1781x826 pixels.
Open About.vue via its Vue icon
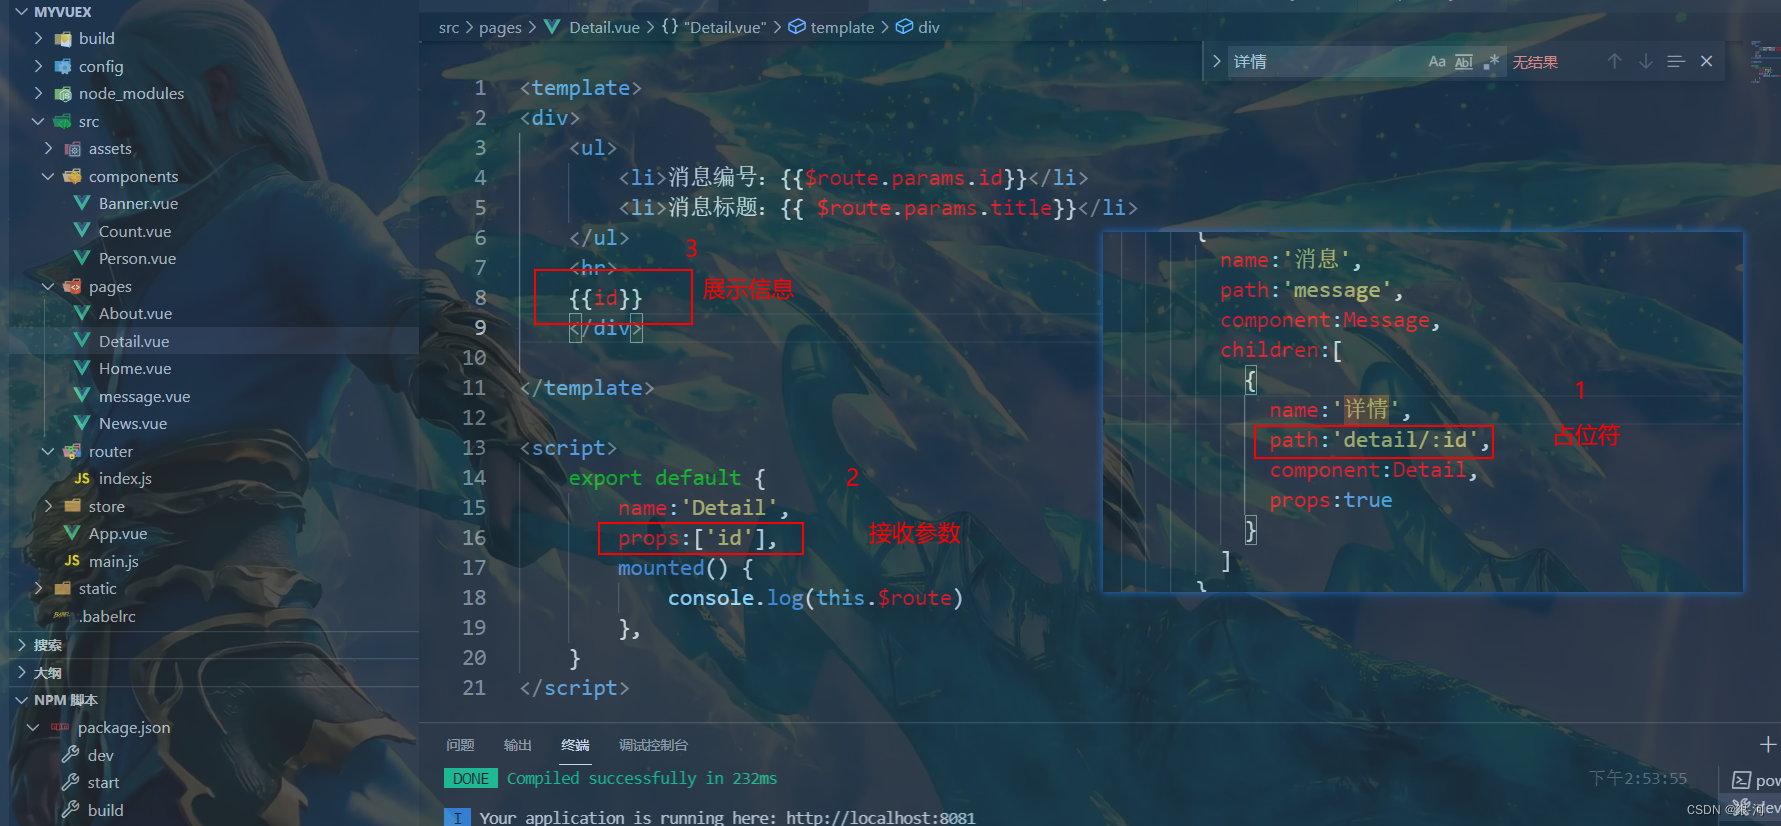pos(82,313)
